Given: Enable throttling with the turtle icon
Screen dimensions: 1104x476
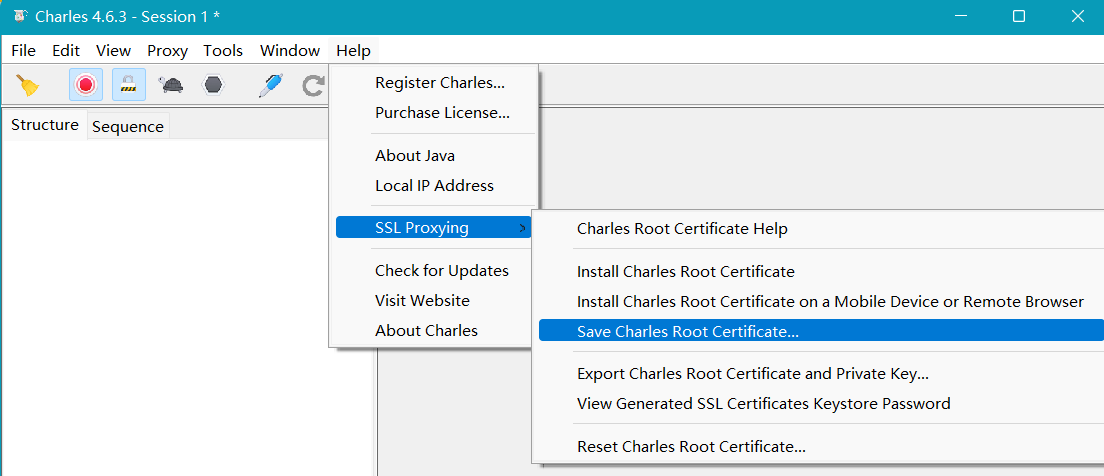Looking at the screenshot, I should (x=171, y=85).
